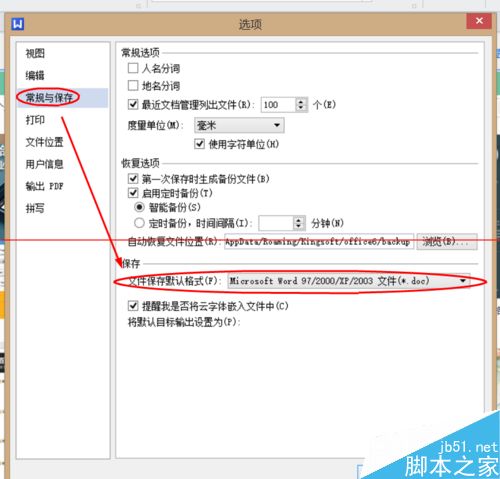
Task: Switch to the 编辑 category
Action: [35, 75]
